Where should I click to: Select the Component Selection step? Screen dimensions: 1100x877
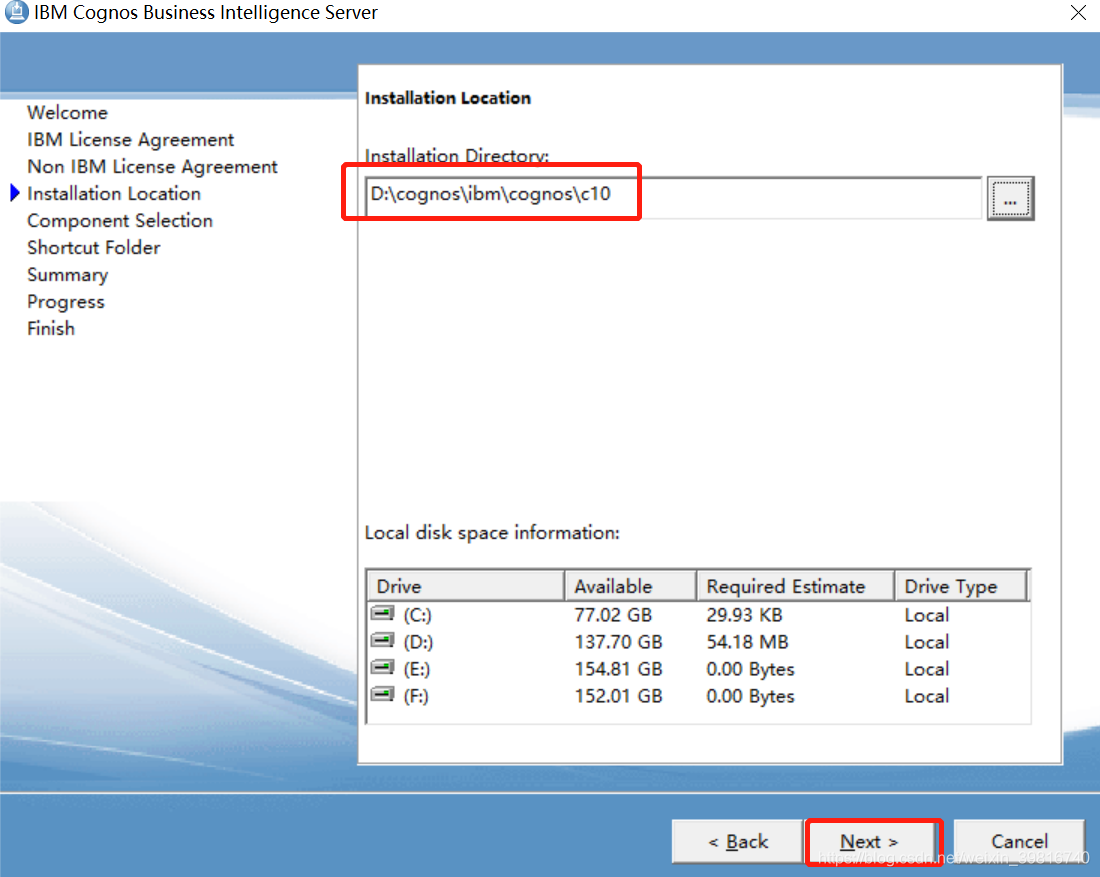120,220
